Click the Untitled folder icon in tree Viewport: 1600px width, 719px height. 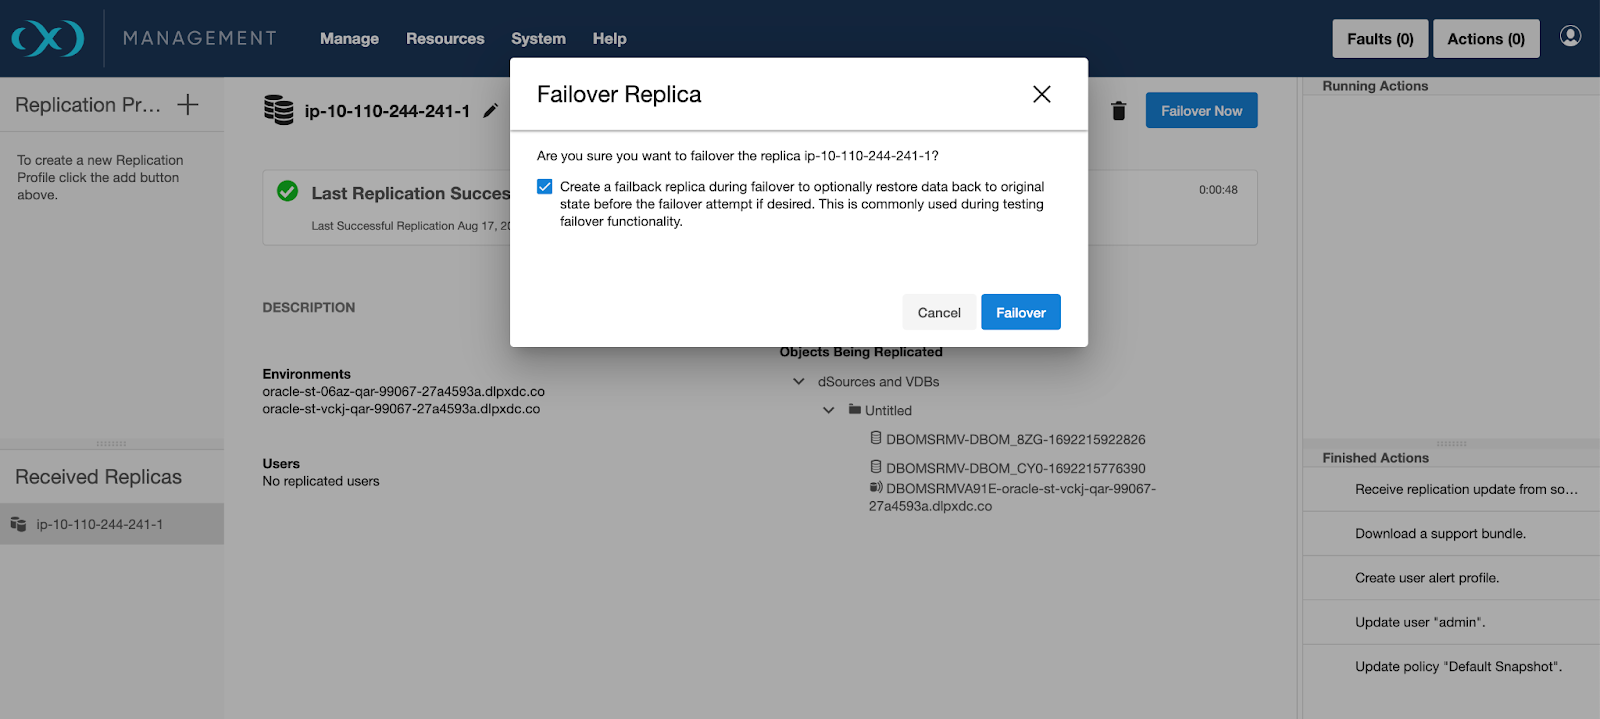855,410
